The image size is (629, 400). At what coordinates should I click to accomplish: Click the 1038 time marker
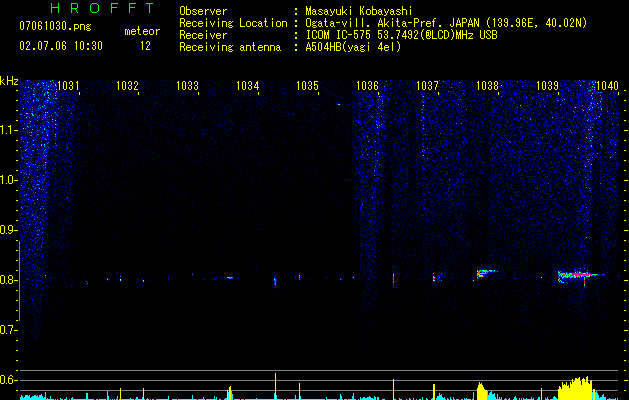pos(487,86)
